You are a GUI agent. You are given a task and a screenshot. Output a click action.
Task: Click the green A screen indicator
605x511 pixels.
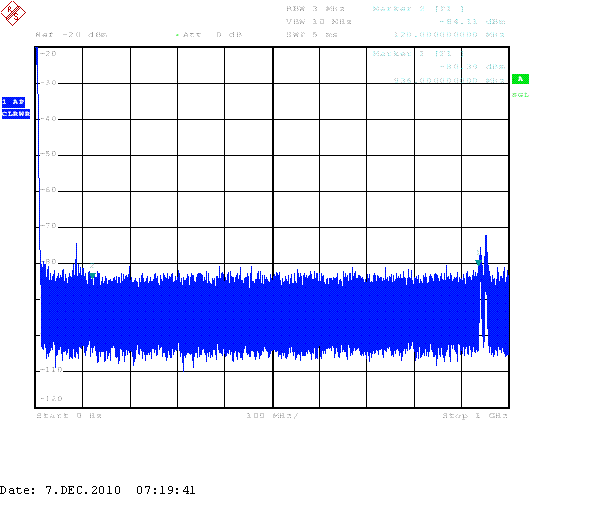tap(520, 79)
